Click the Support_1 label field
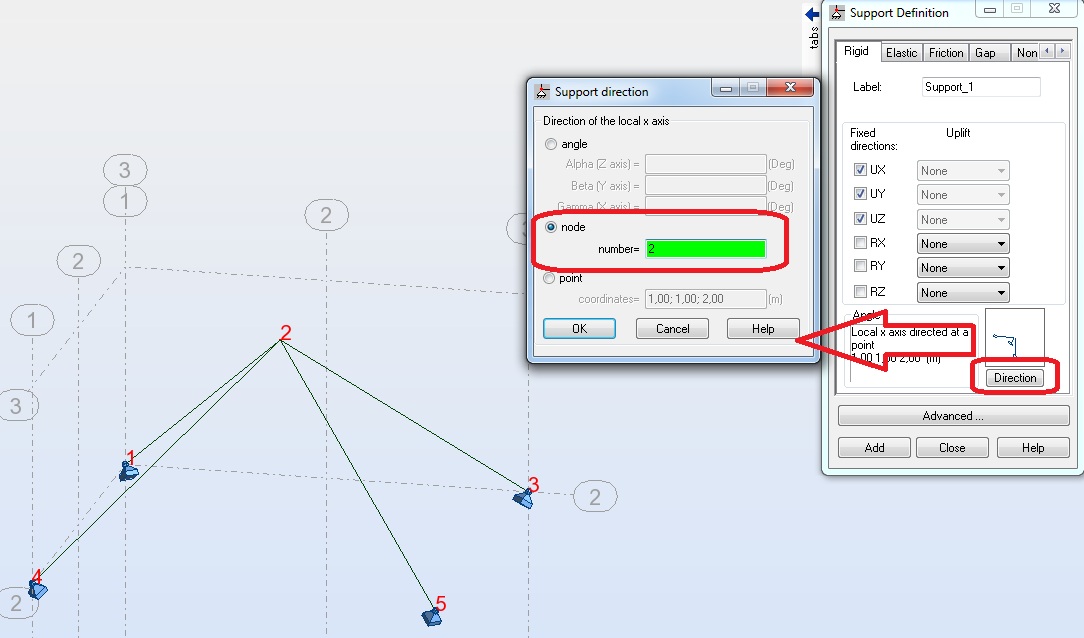Viewport: 1084px width, 638px height. click(981, 87)
